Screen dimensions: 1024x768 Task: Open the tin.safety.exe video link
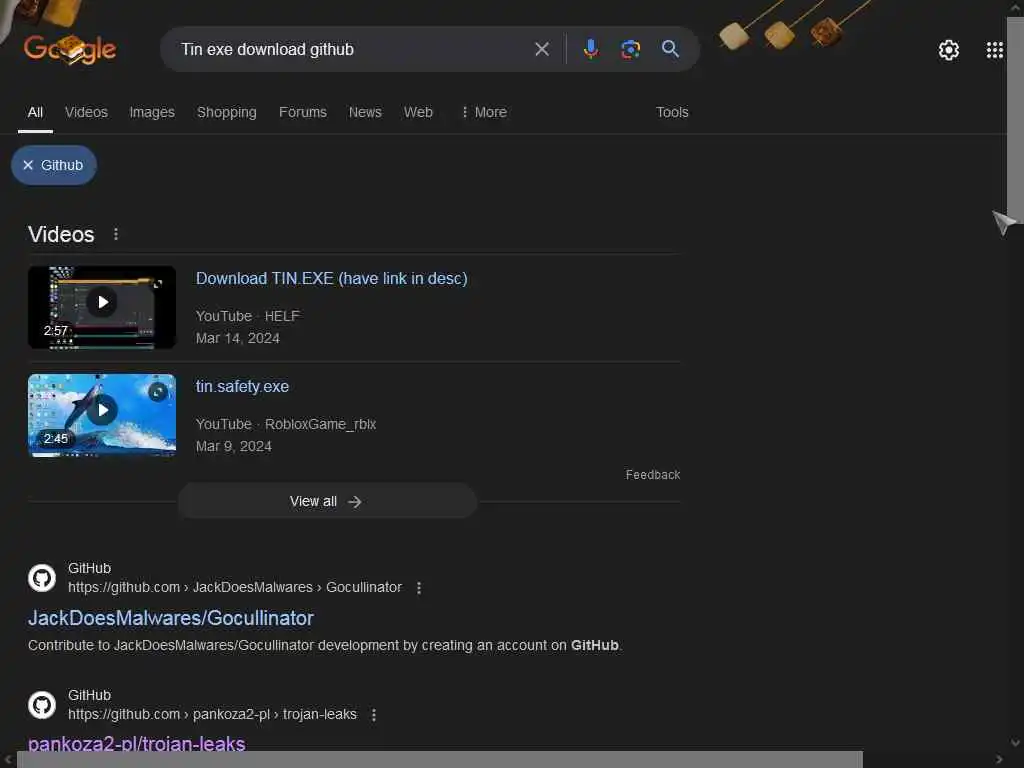click(242, 387)
